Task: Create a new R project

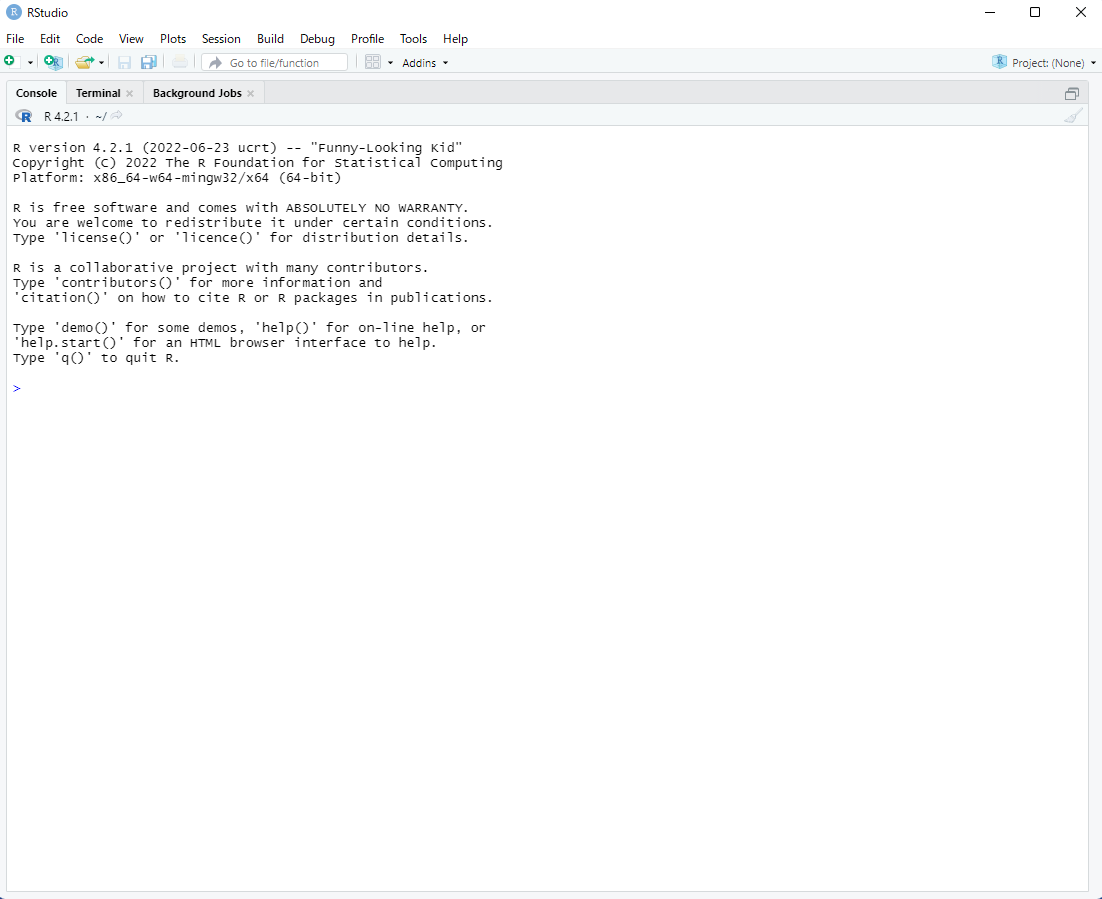Action: click(53, 63)
